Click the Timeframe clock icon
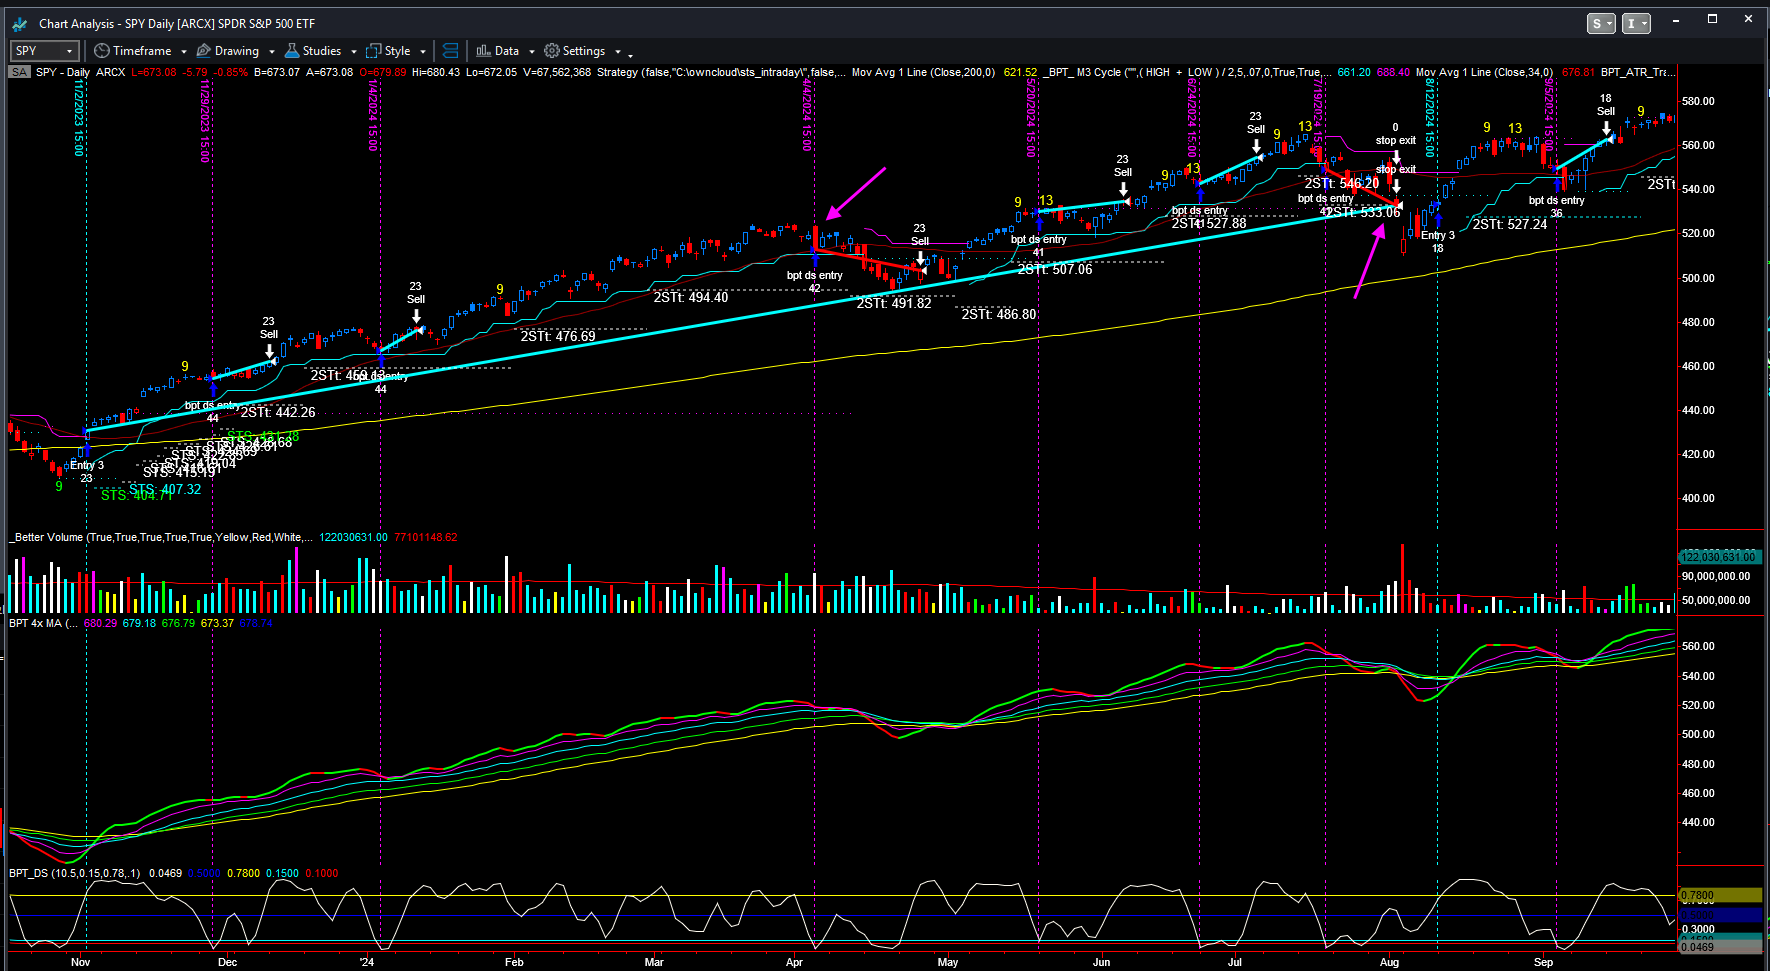 point(101,51)
